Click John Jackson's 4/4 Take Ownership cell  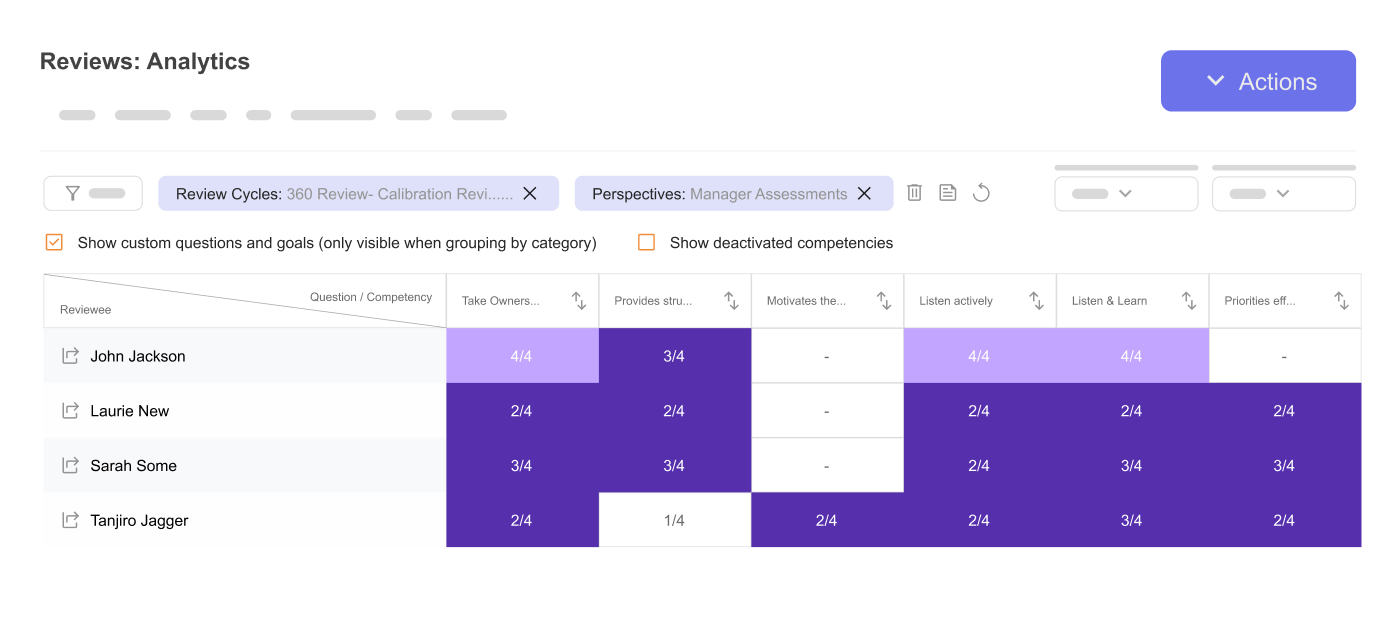click(522, 355)
